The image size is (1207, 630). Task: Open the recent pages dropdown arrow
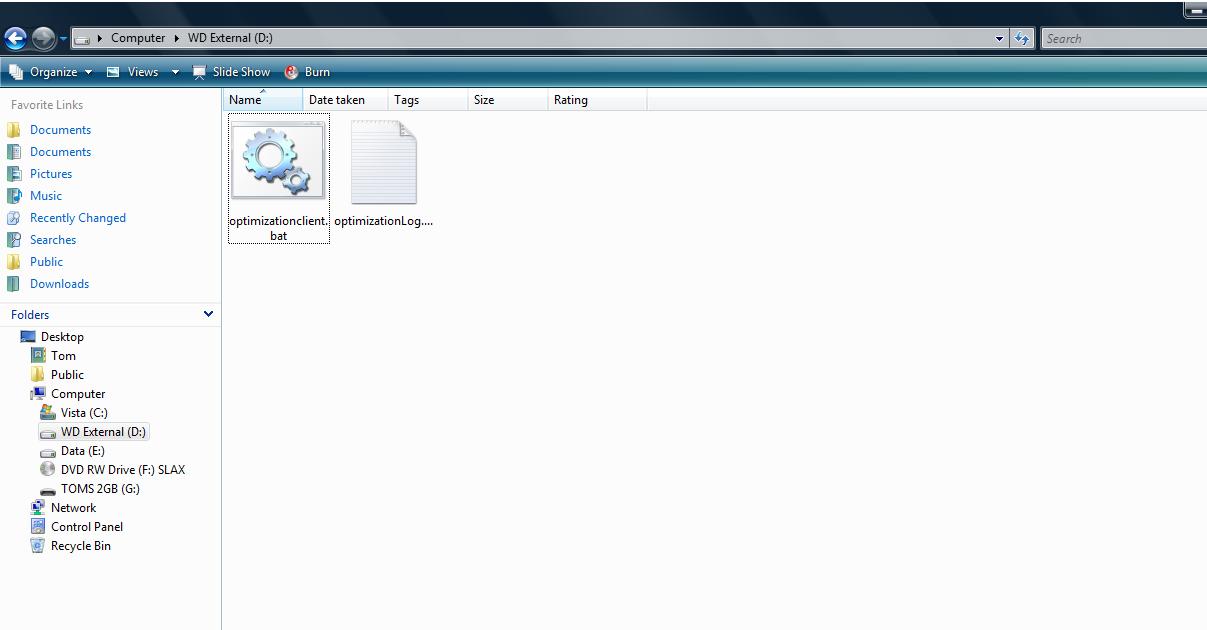point(63,39)
